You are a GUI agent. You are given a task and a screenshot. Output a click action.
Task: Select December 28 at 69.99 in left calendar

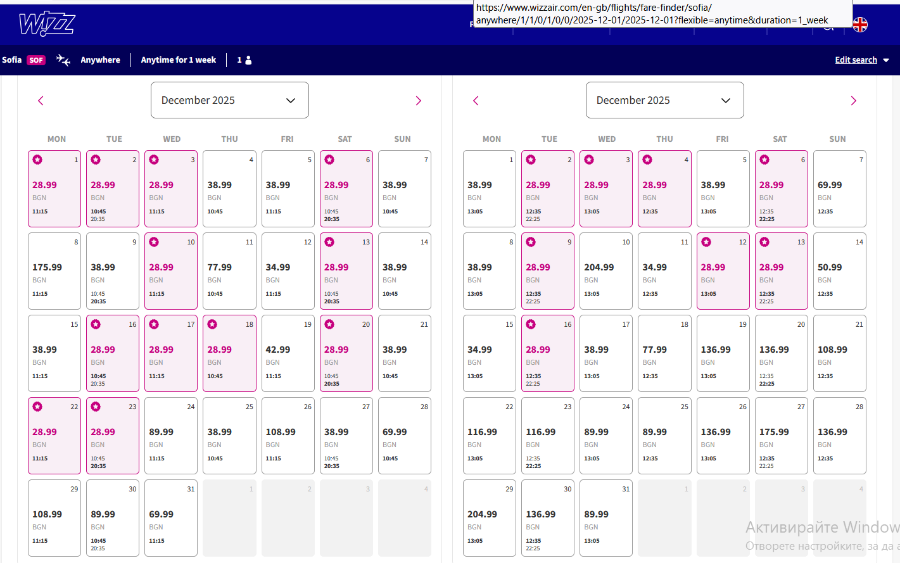point(405,436)
